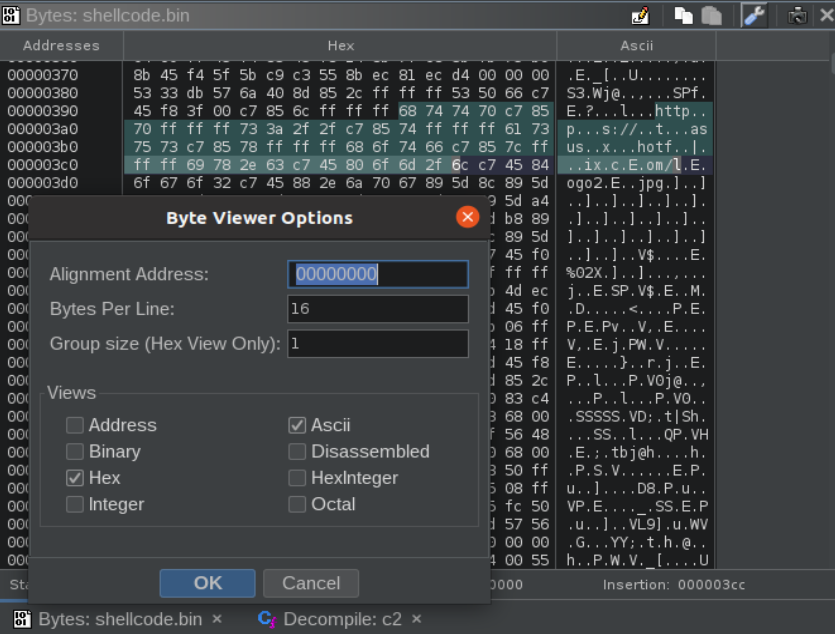The image size is (835, 634).
Task: Click the 'Bytes Per Line:' label
Action: tap(112, 309)
